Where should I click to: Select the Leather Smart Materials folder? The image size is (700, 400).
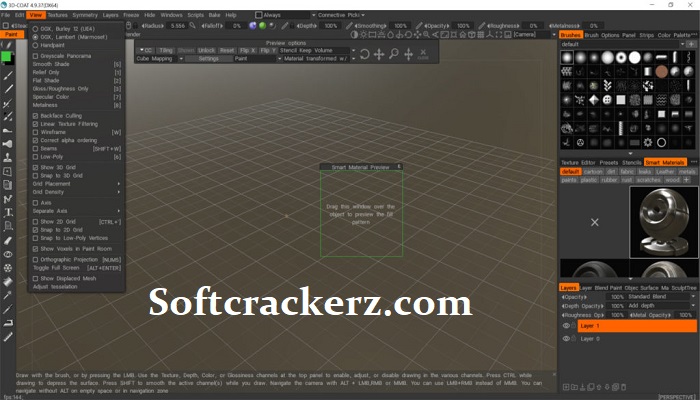[665, 171]
